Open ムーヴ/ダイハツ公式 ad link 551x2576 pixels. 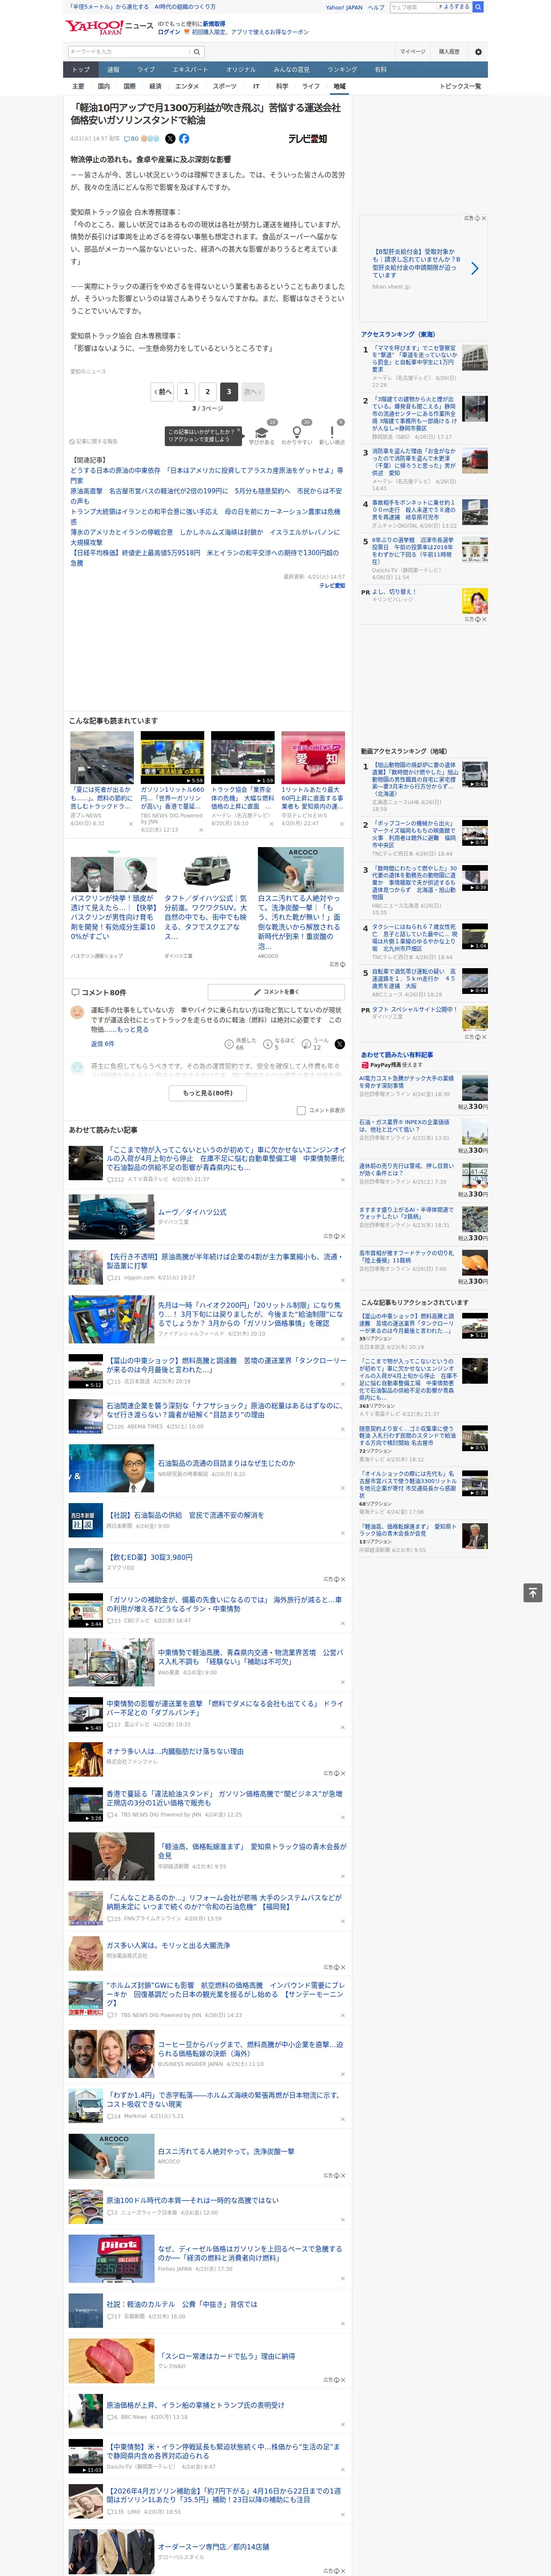pyautogui.click(x=192, y=1211)
